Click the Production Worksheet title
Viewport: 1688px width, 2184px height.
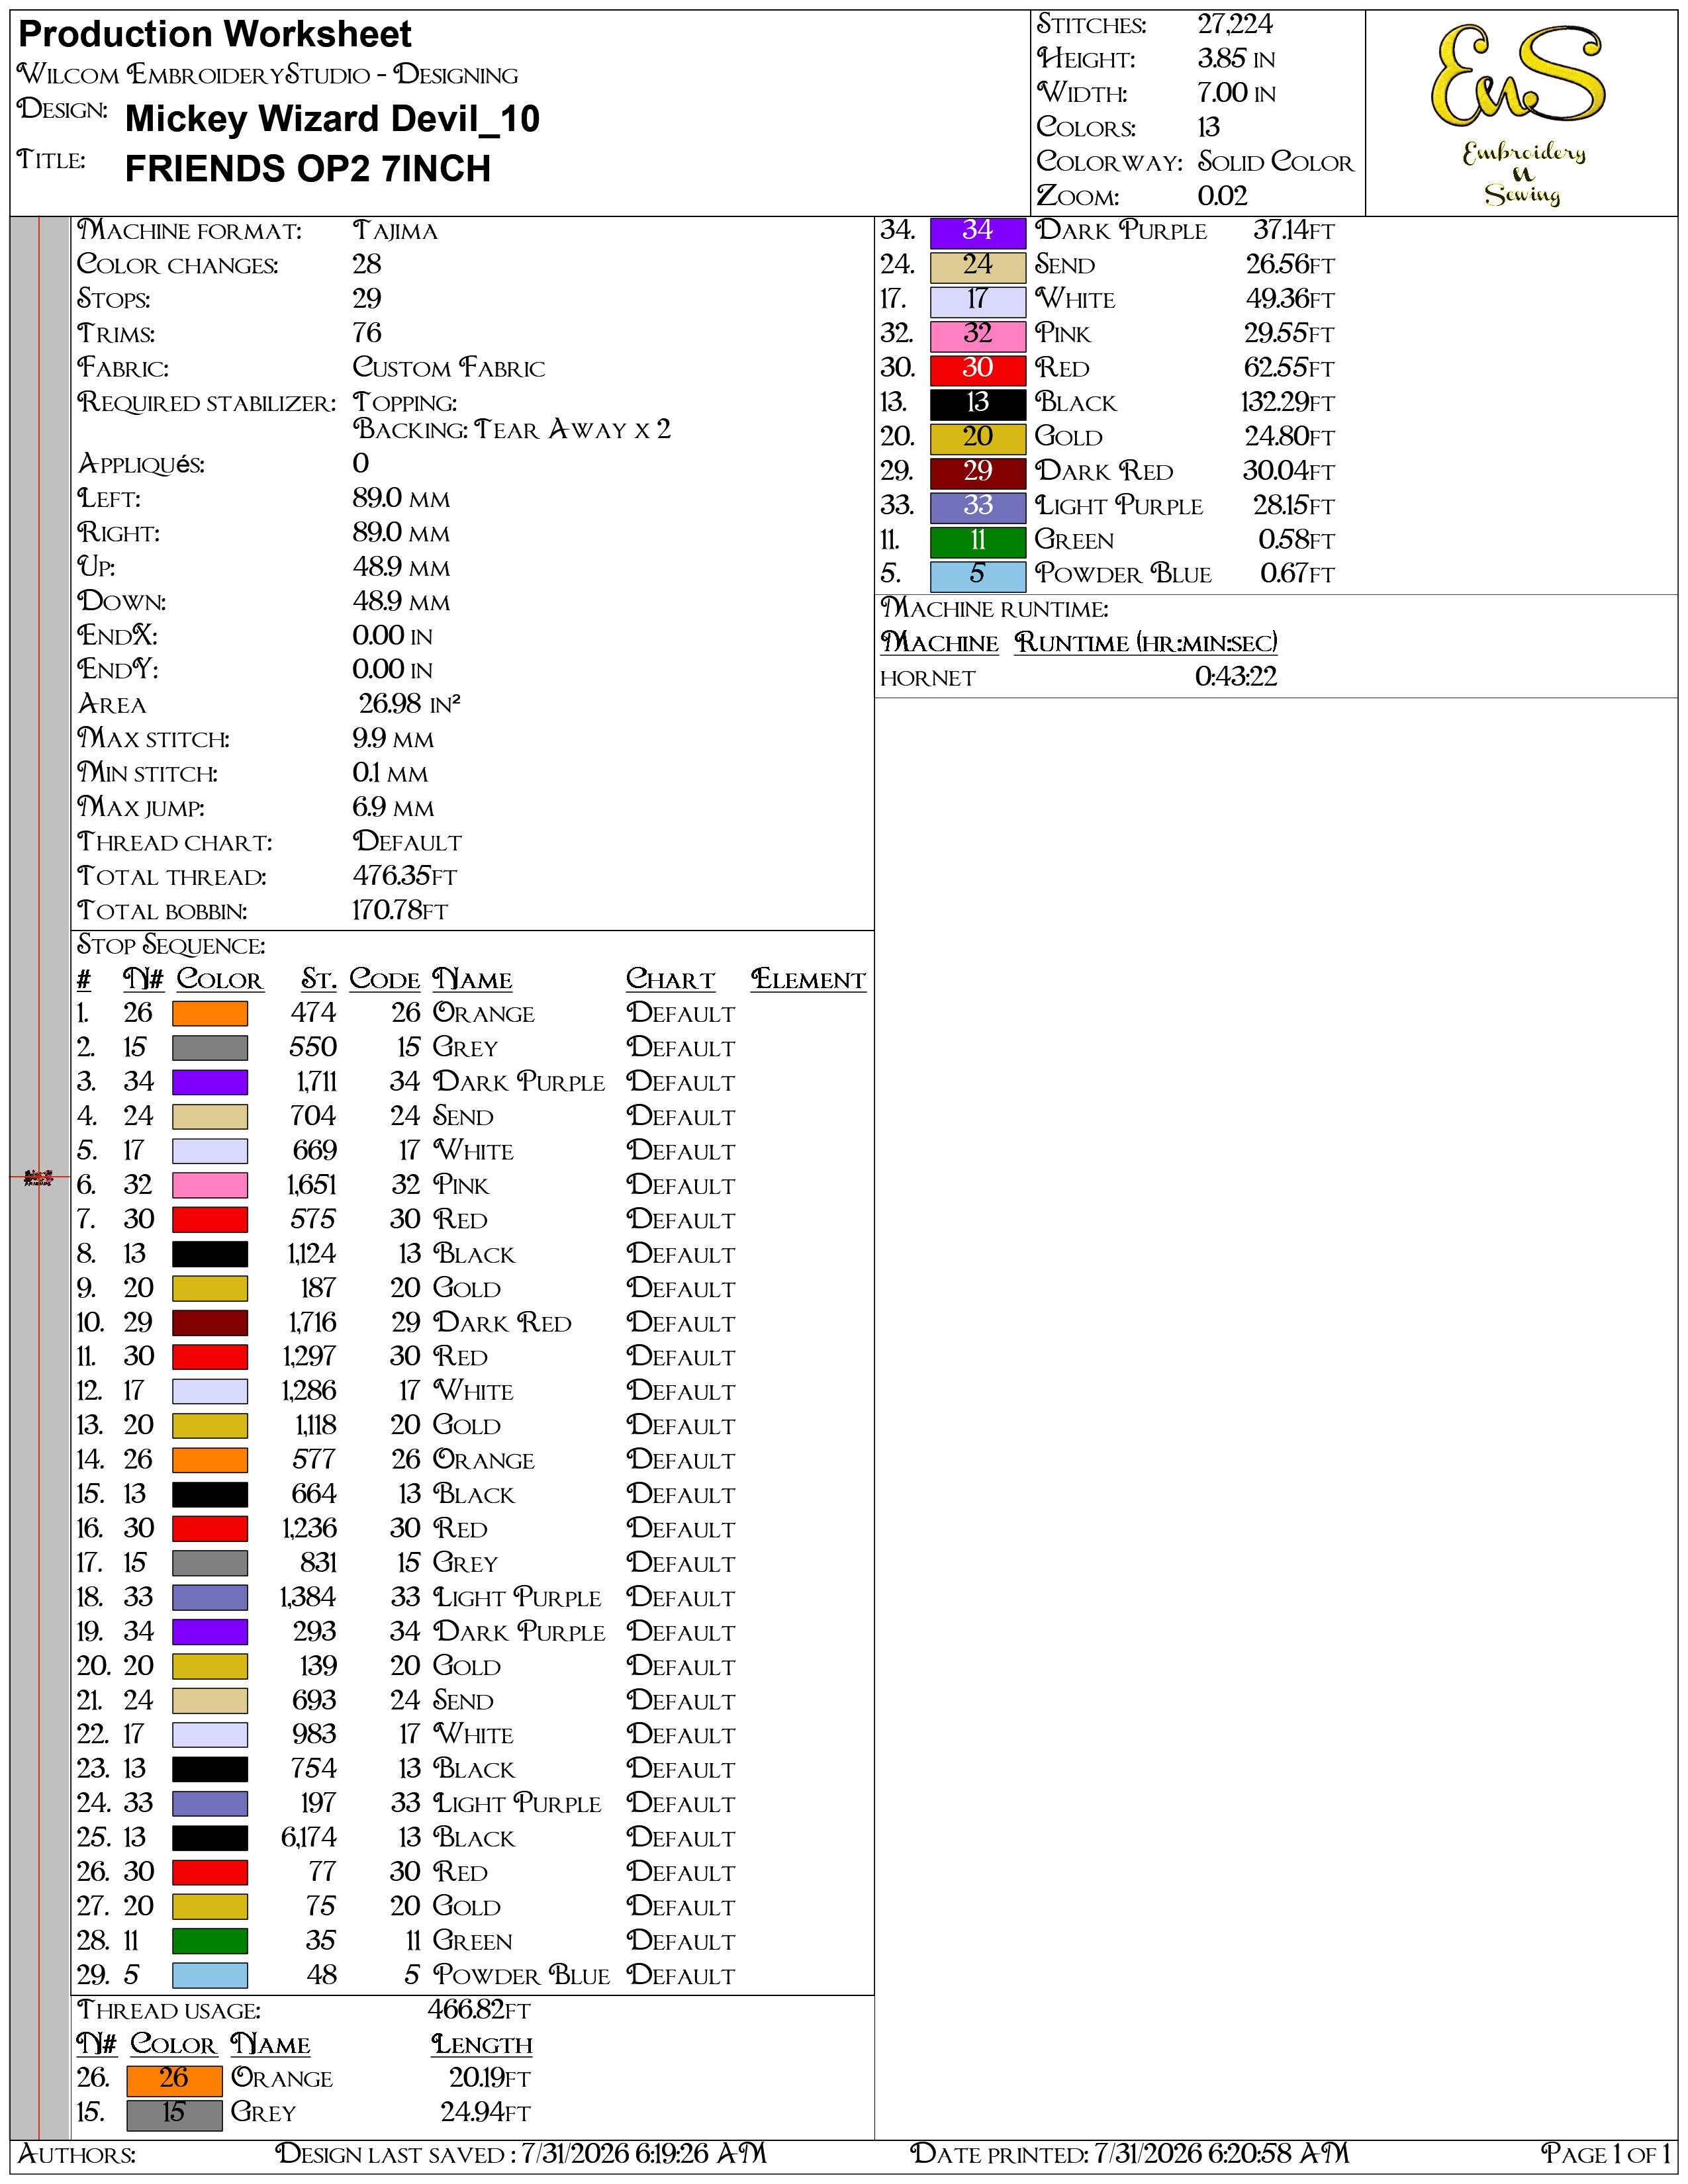[x=215, y=35]
